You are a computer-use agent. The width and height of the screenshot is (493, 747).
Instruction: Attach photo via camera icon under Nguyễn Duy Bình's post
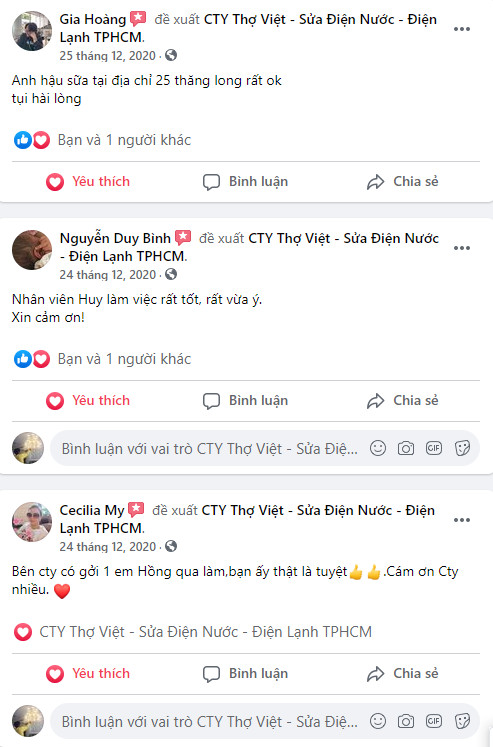coord(406,448)
